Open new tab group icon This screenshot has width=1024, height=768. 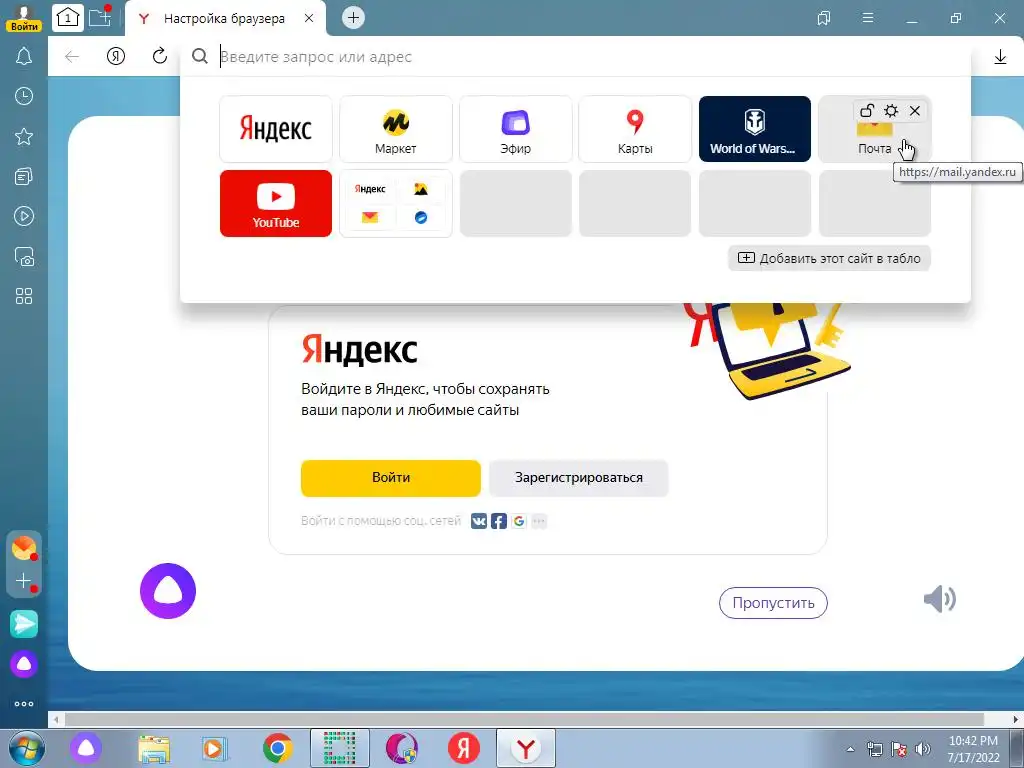100,17
